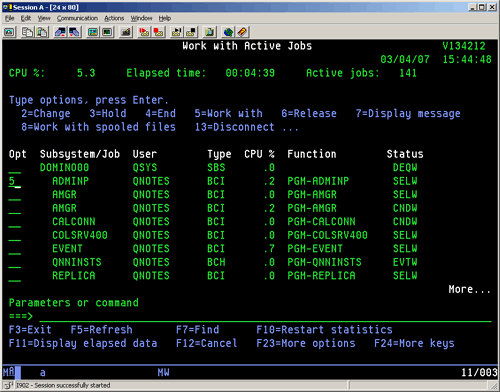Select the DOMINO08 subsystem name
500x392 pixels.
pos(64,167)
